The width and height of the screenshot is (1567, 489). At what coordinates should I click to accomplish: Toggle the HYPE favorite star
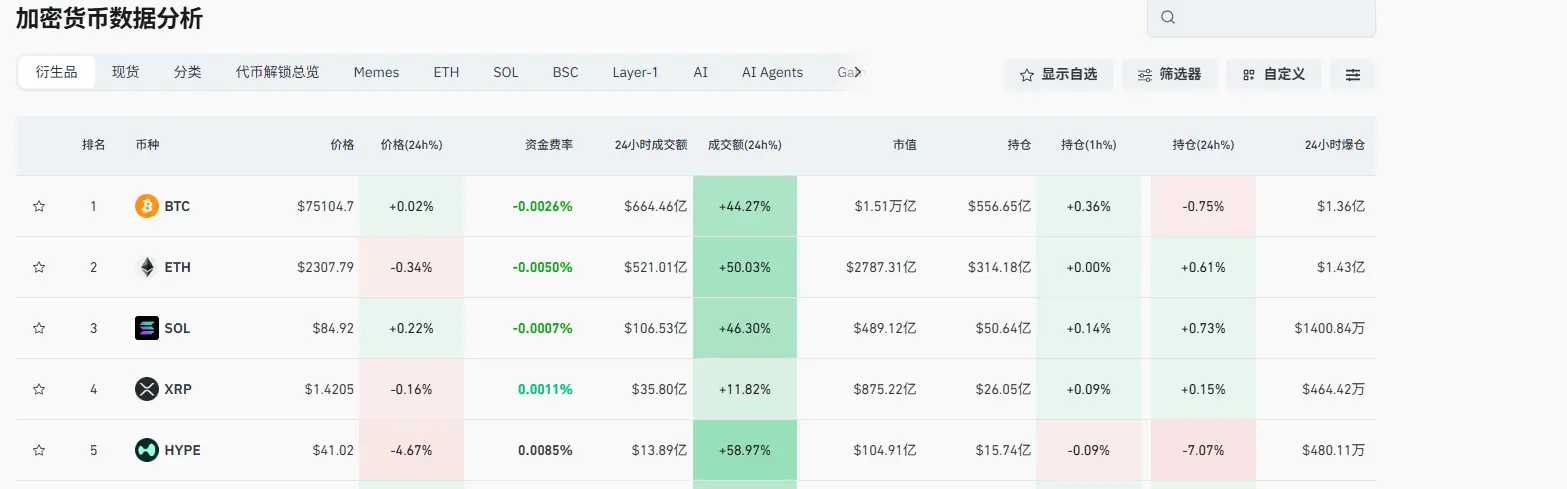[39, 451]
